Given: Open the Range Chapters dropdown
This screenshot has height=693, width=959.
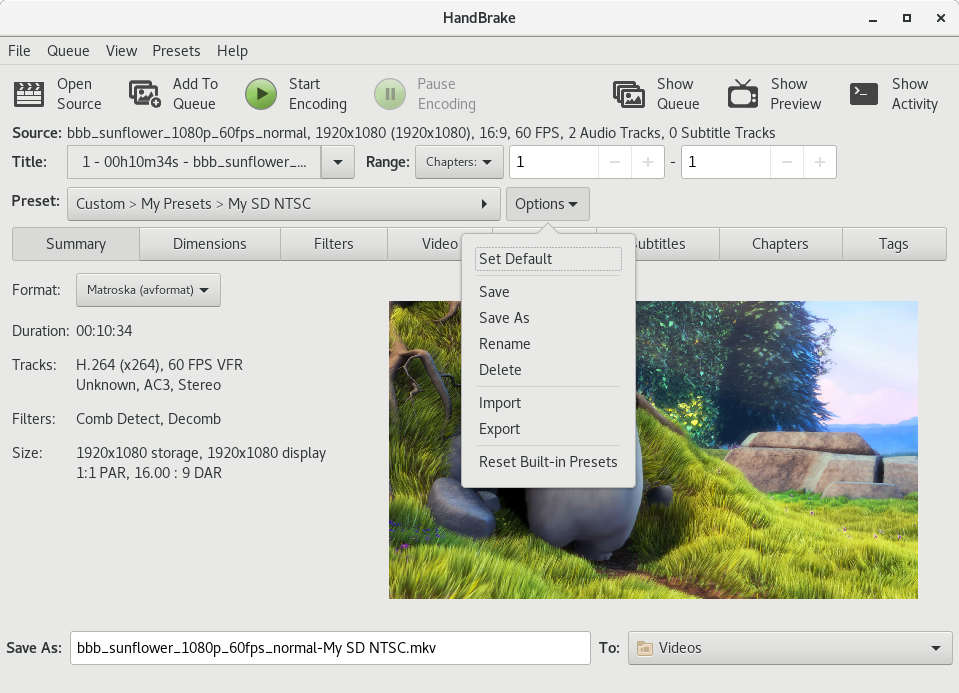Looking at the screenshot, I should click(x=459, y=162).
